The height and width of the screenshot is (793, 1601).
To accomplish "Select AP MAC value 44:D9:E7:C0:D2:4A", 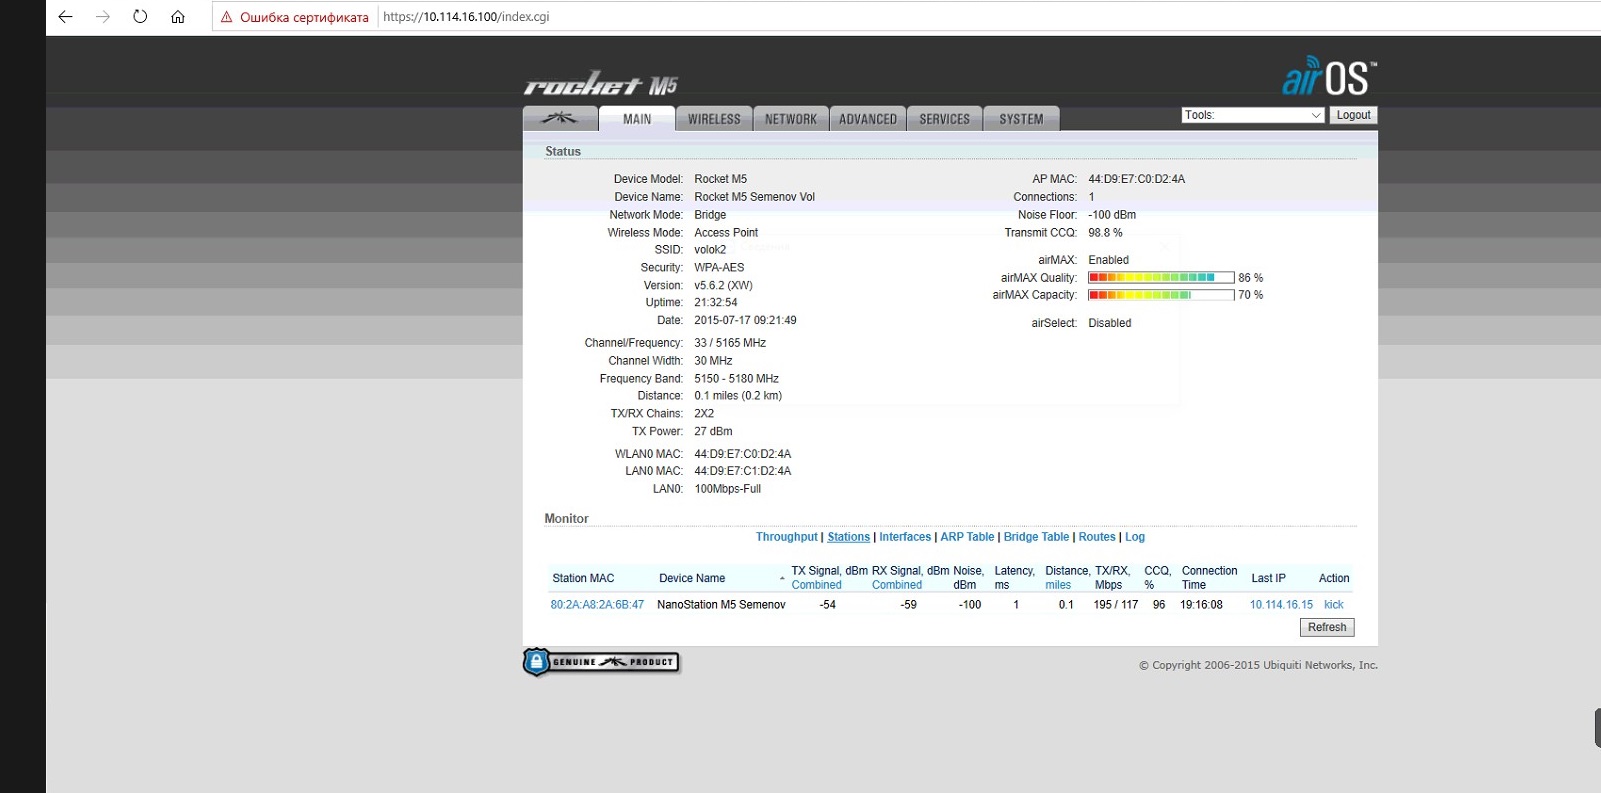I will pos(1136,179).
